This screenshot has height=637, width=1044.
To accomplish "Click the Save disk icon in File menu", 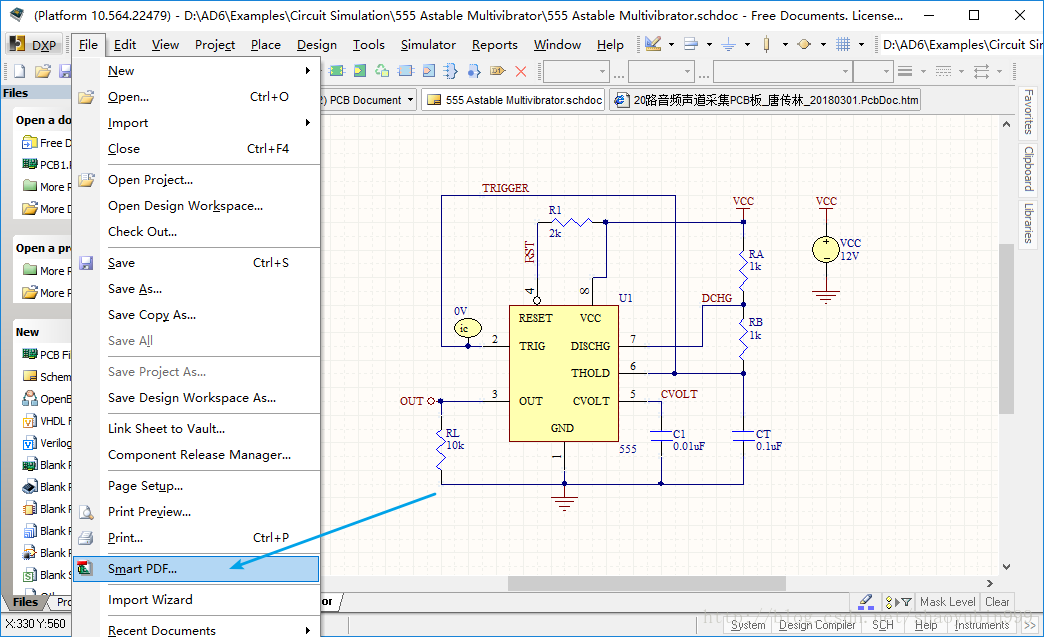I will 86,263.
